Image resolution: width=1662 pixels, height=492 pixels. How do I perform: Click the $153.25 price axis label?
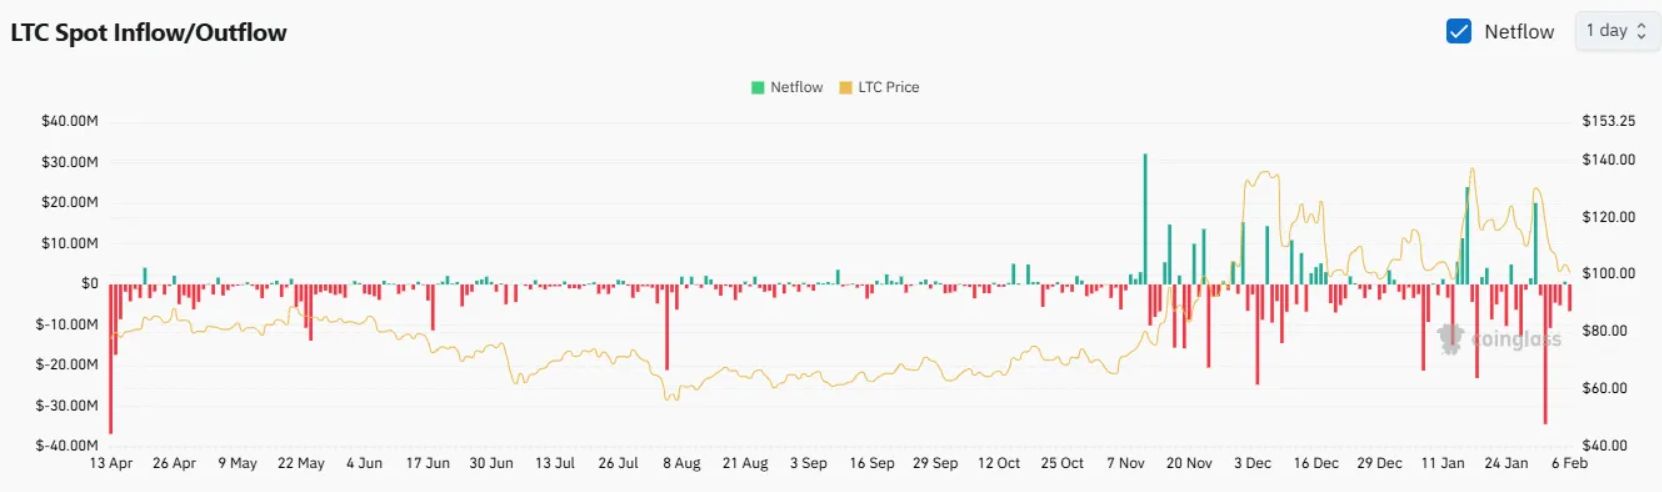[x=1608, y=121]
